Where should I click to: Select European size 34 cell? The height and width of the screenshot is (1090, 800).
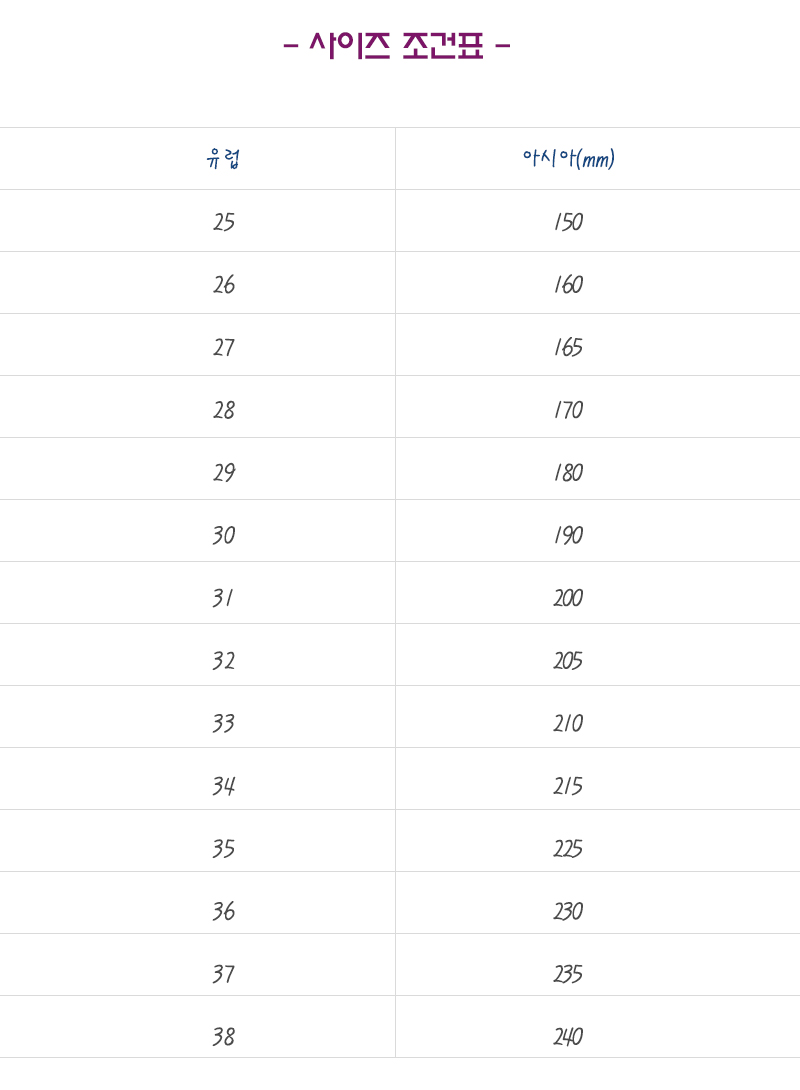(223, 786)
